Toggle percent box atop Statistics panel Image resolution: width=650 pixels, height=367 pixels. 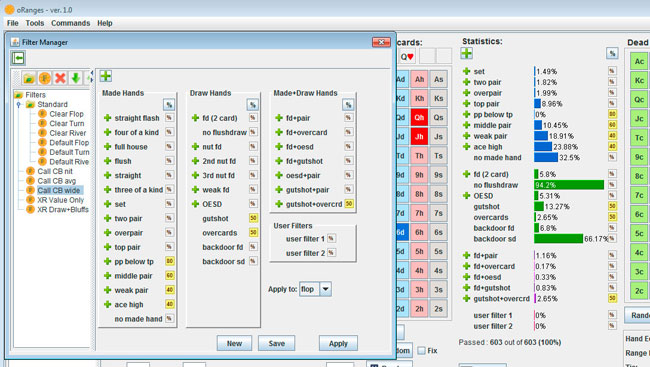point(612,53)
